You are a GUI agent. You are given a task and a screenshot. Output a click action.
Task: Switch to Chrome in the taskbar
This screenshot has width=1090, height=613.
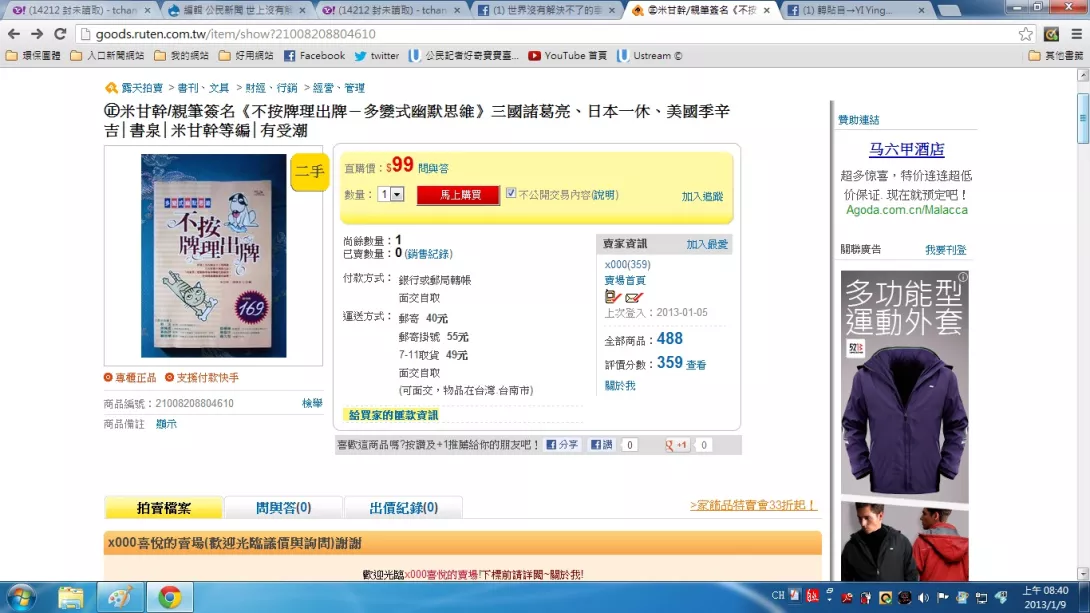[170, 598]
